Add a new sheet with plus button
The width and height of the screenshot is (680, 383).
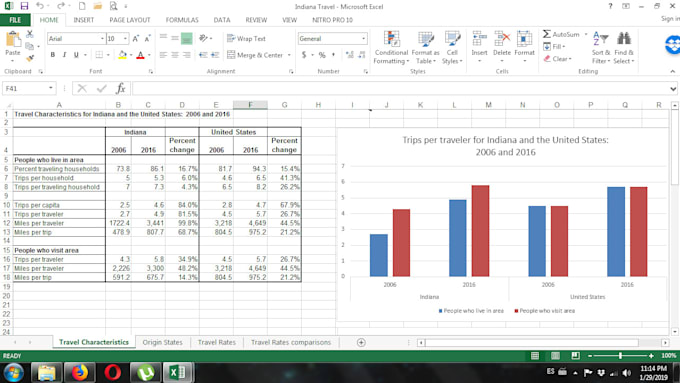[x=361, y=342]
